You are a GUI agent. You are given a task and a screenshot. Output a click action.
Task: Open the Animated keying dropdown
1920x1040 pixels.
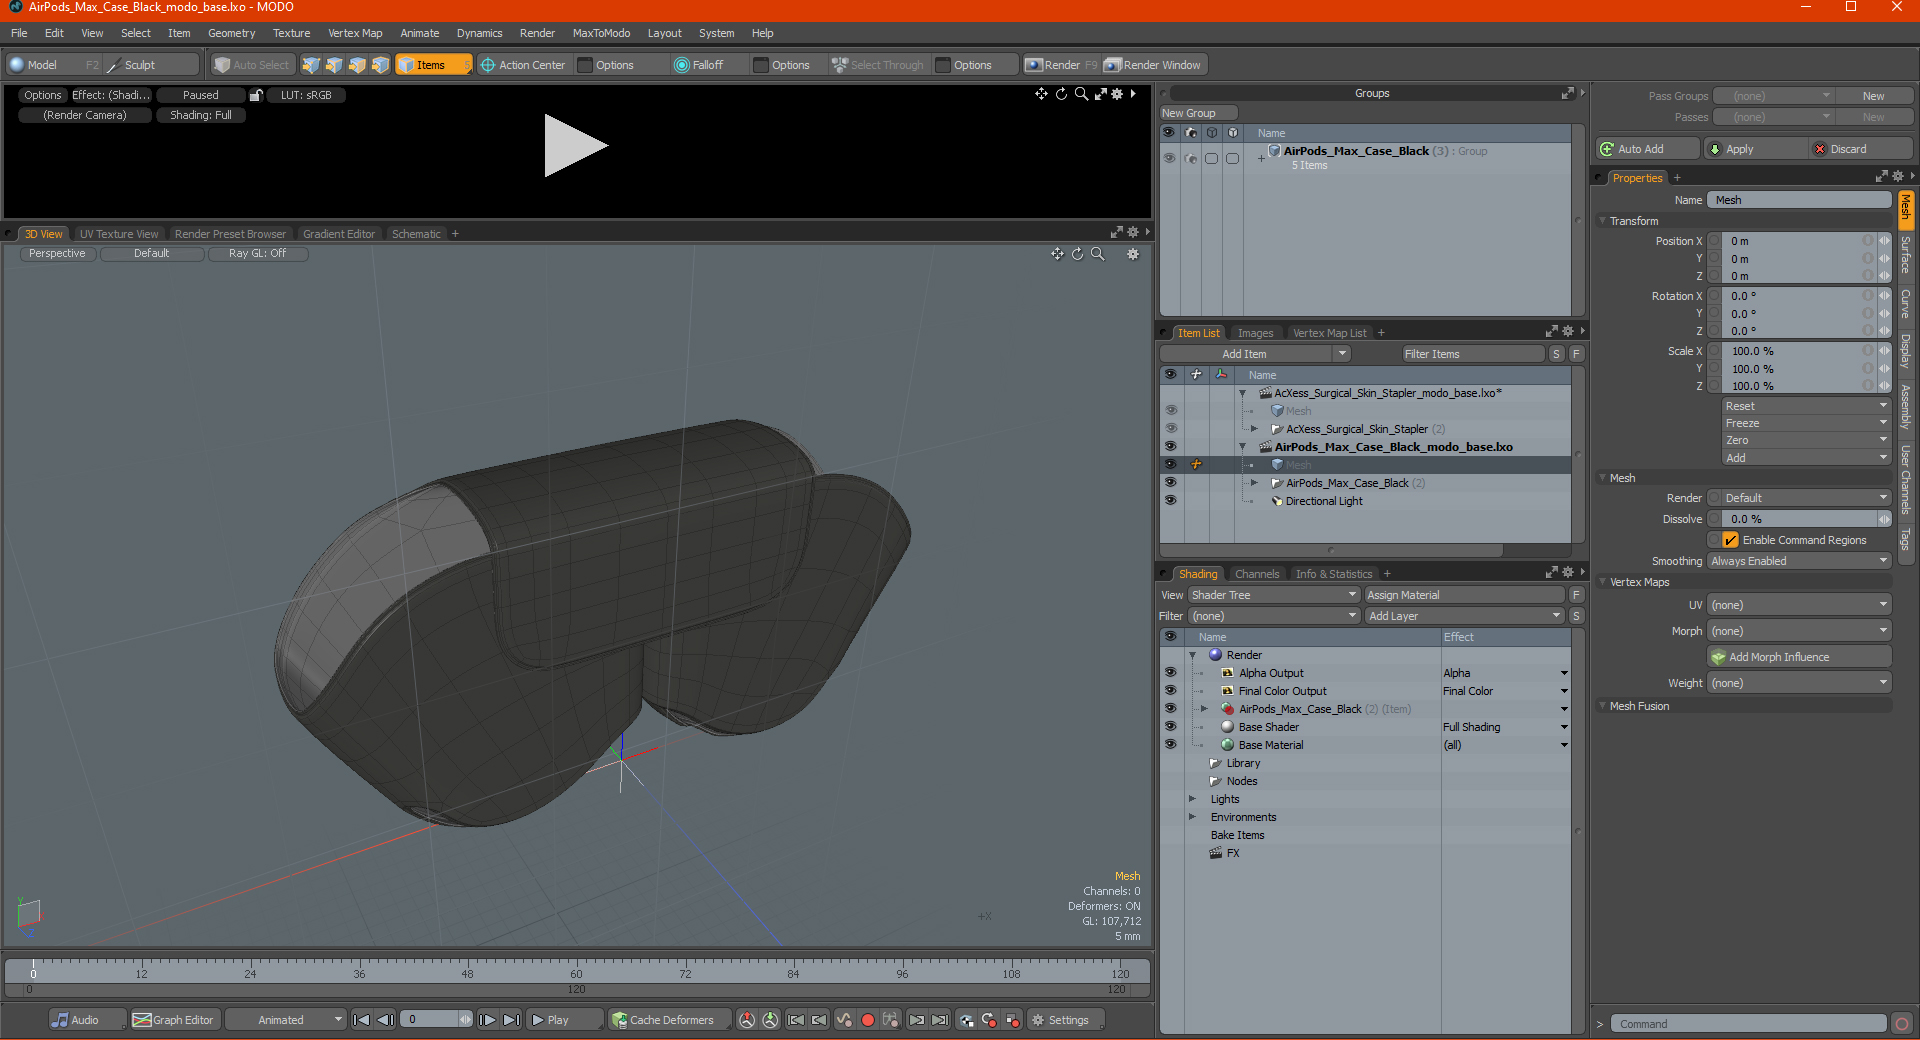point(286,1020)
